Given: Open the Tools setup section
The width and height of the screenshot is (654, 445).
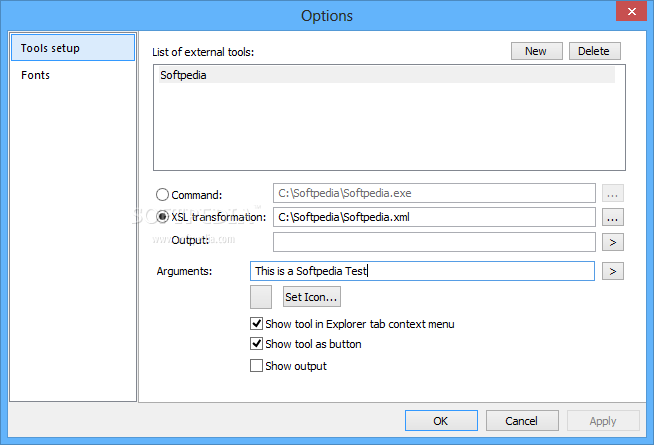Looking at the screenshot, I should pos(73,48).
